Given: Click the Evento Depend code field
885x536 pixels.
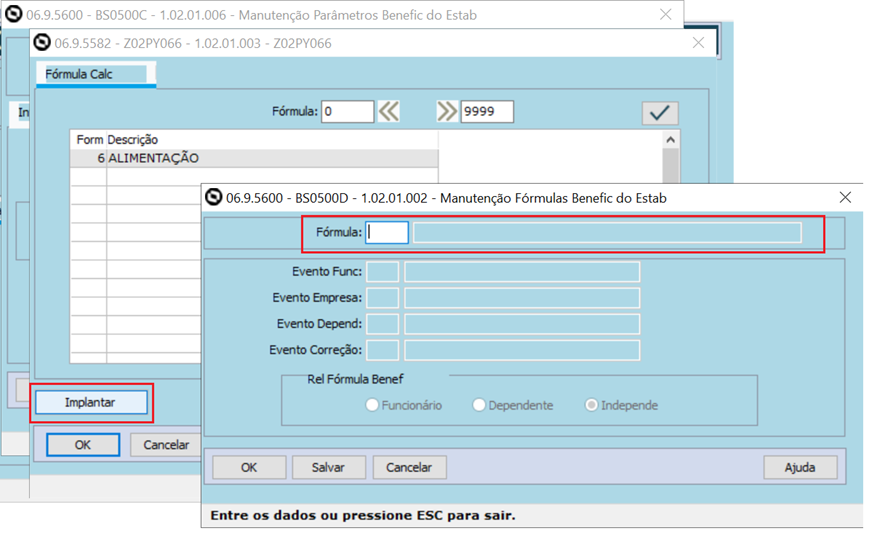Looking at the screenshot, I should point(383,324).
